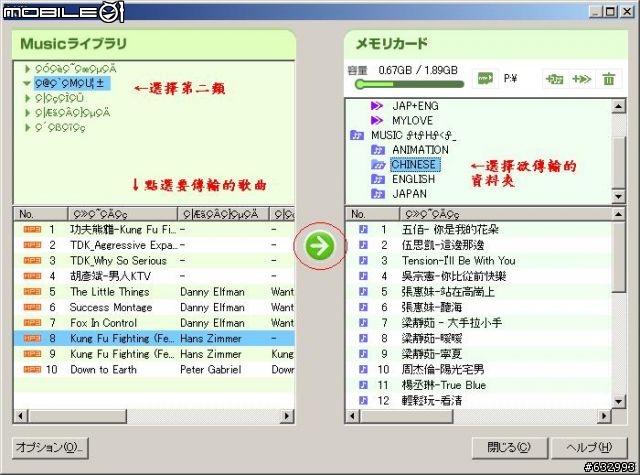Click the JAP+ENG playlist icon

point(377,106)
